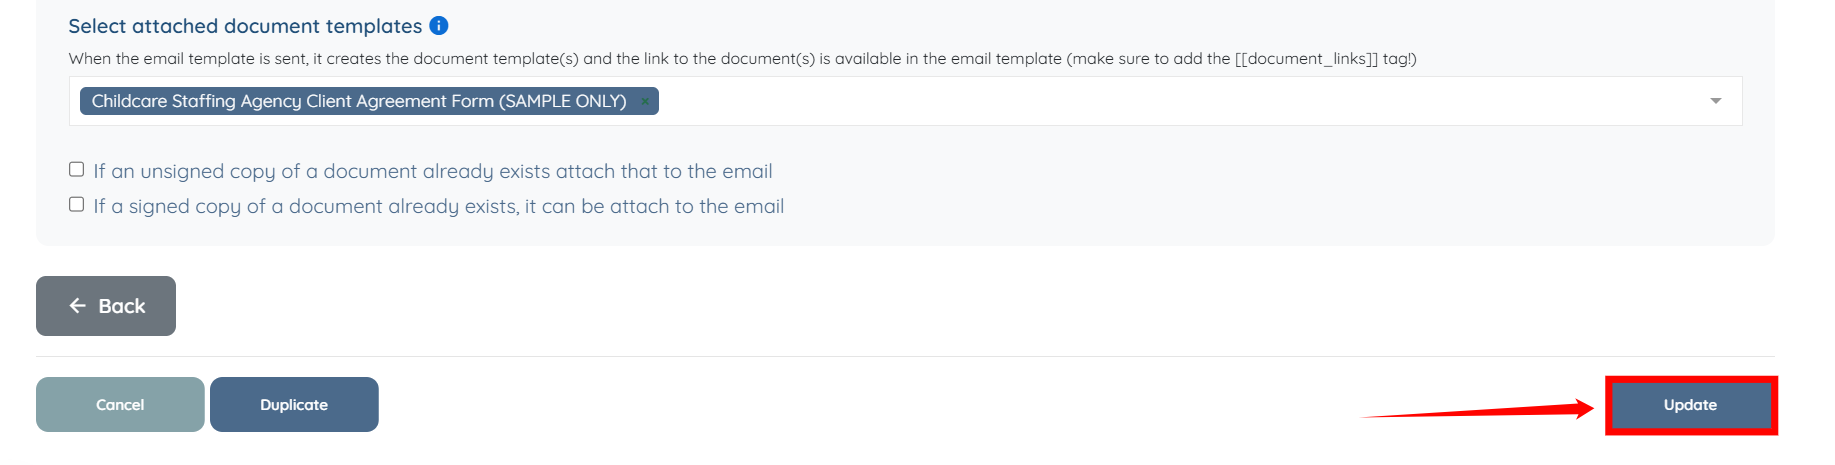Image resolution: width=1835 pixels, height=465 pixels.
Task: Click the 'Select attached document templates' heading
Action: click(245, 26)
